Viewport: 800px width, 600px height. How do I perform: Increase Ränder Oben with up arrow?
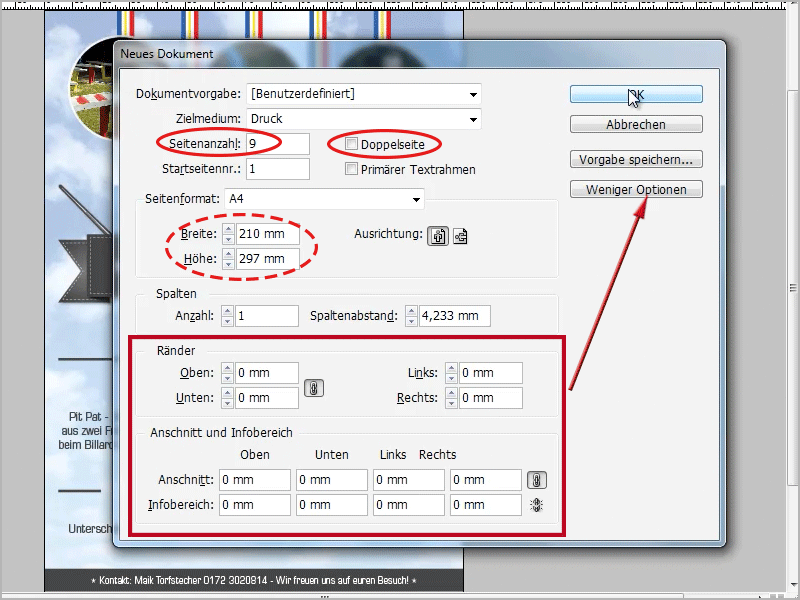coord(228,368)
